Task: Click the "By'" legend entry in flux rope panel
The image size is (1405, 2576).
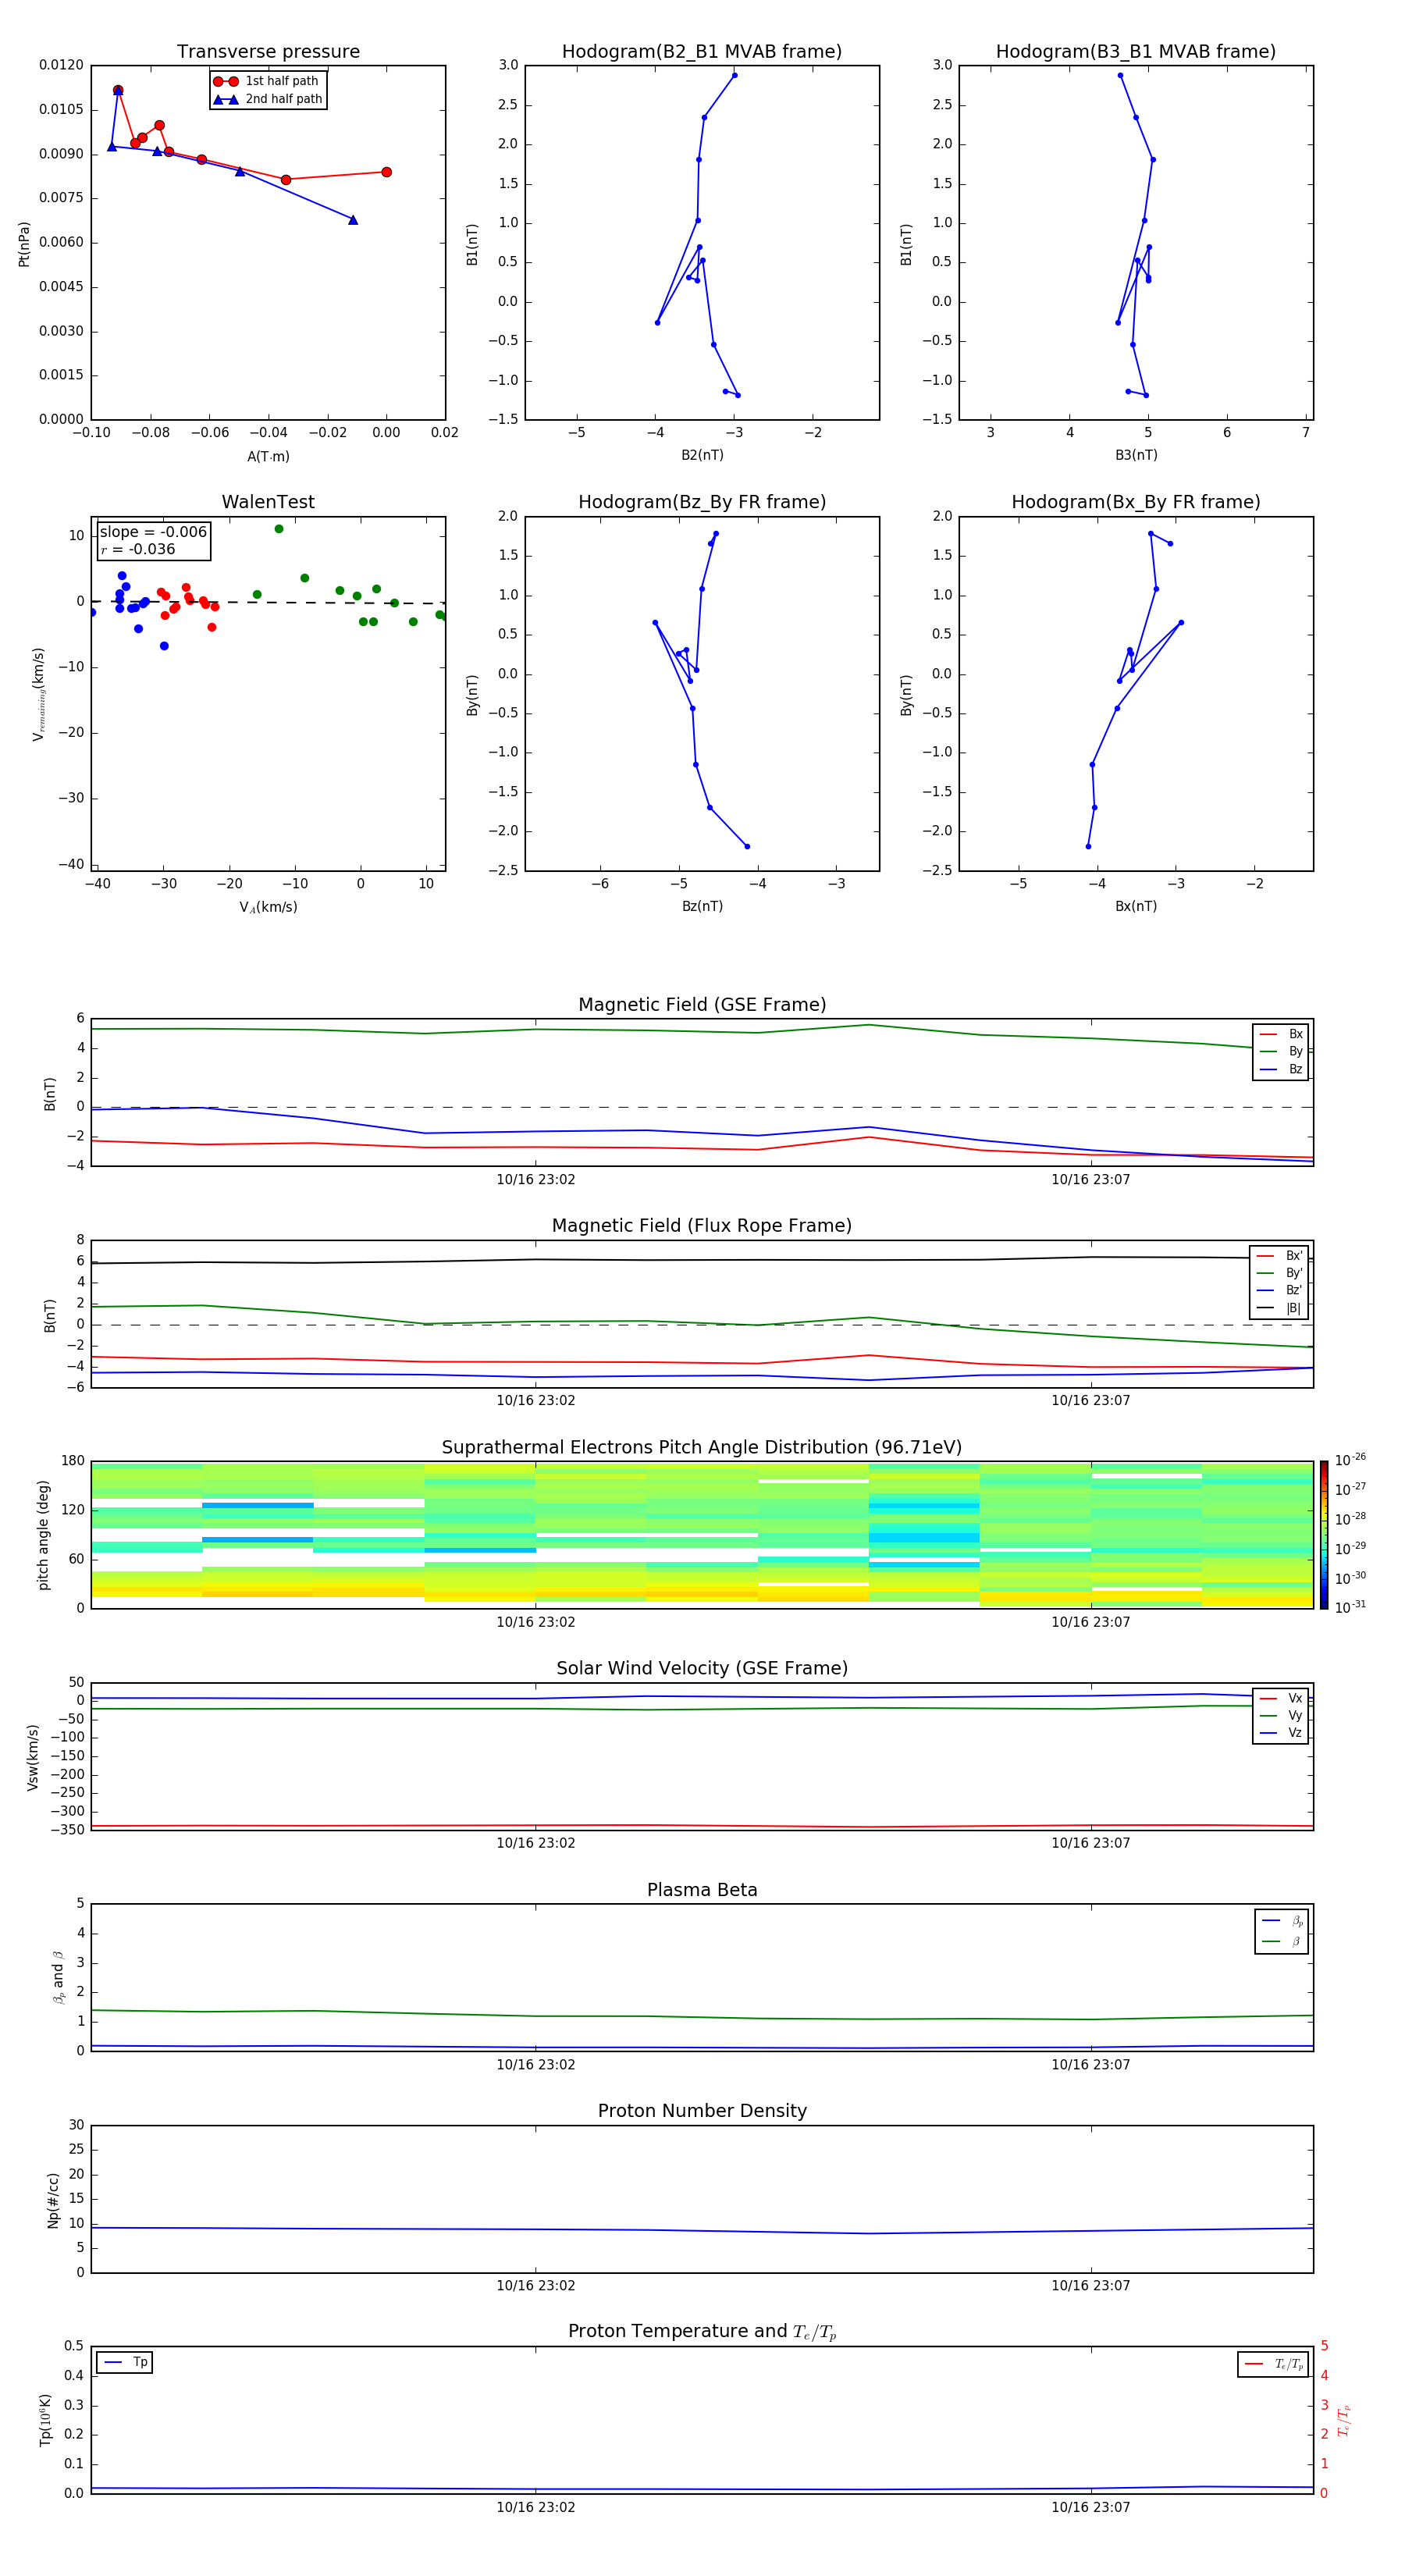Action: tap(1280, 1273)
